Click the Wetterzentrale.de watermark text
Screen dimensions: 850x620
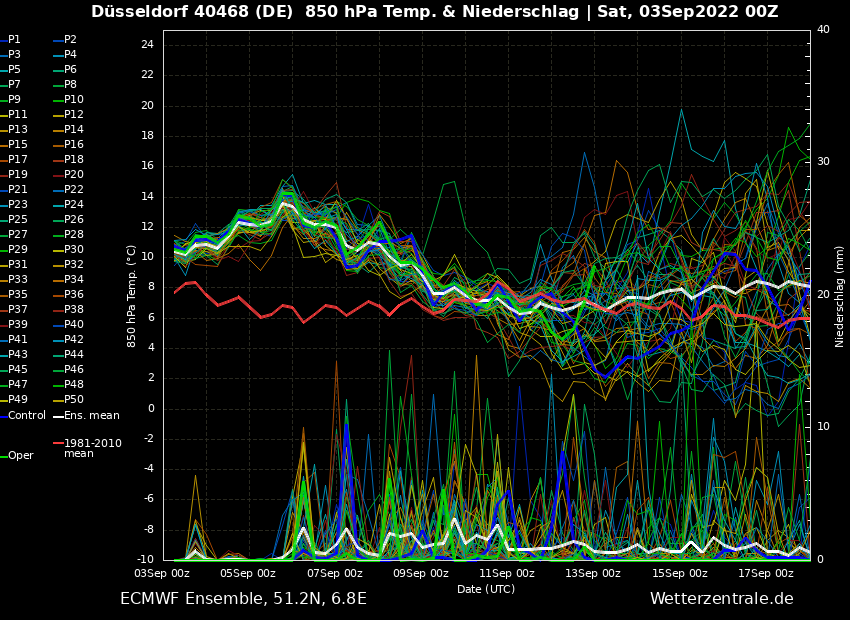click(721, 599)
